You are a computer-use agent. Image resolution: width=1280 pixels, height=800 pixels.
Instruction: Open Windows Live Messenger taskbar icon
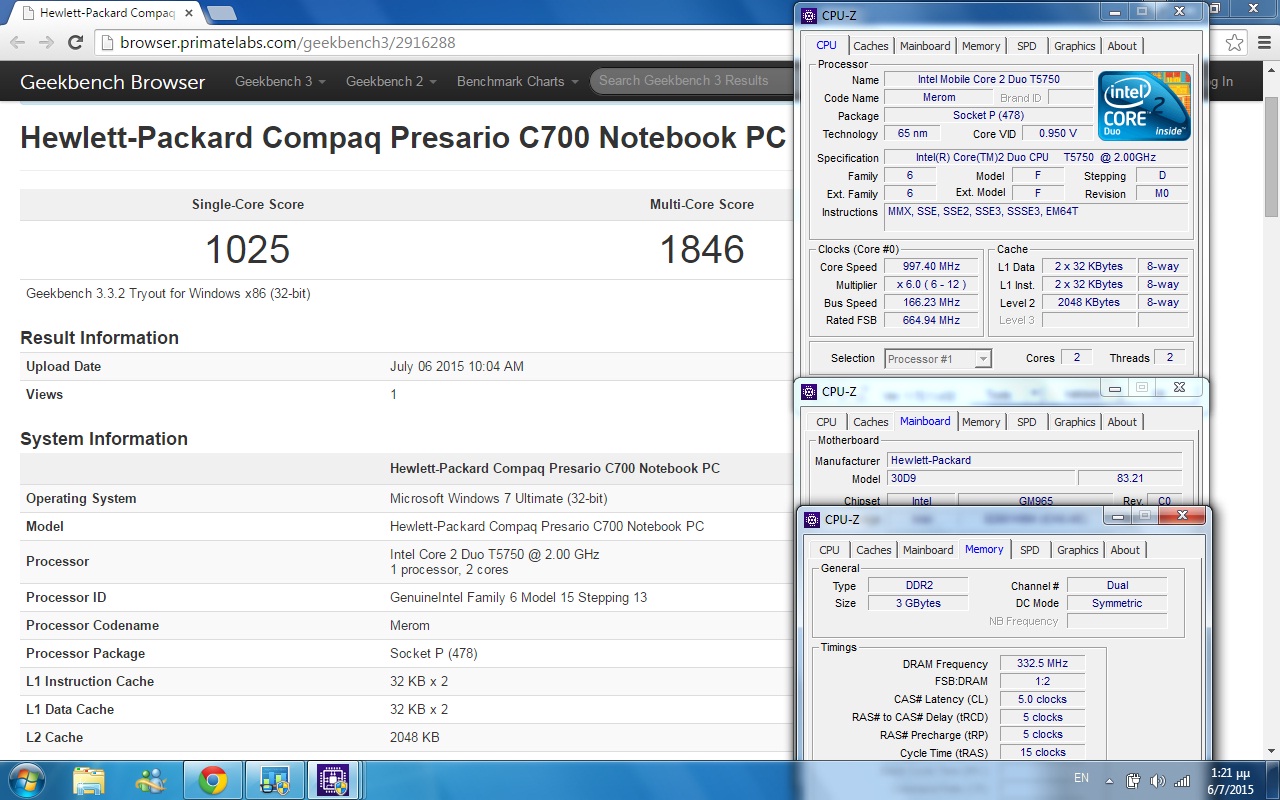click(151, 780)
